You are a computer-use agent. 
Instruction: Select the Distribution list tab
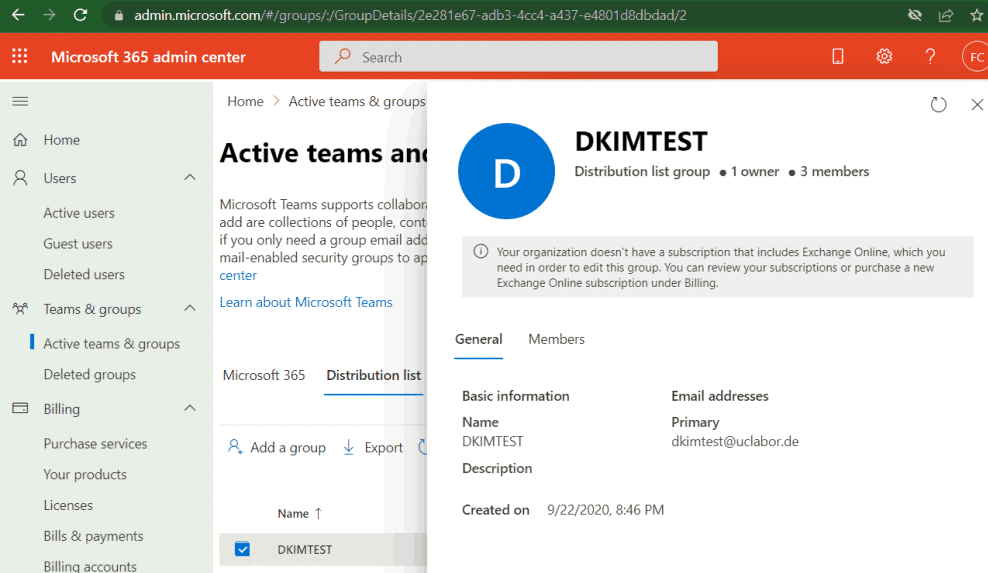pos(374,375)
